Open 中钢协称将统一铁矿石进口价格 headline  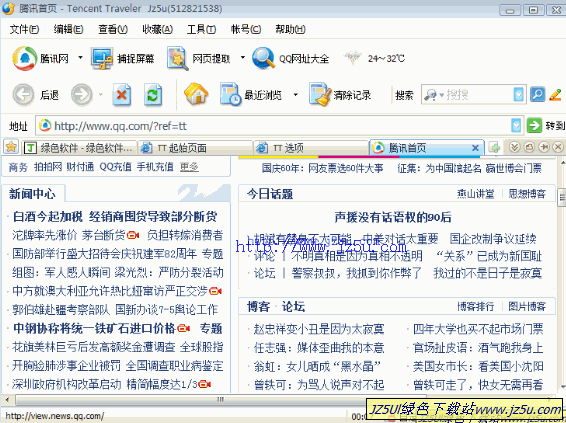[x=94, y=328]
